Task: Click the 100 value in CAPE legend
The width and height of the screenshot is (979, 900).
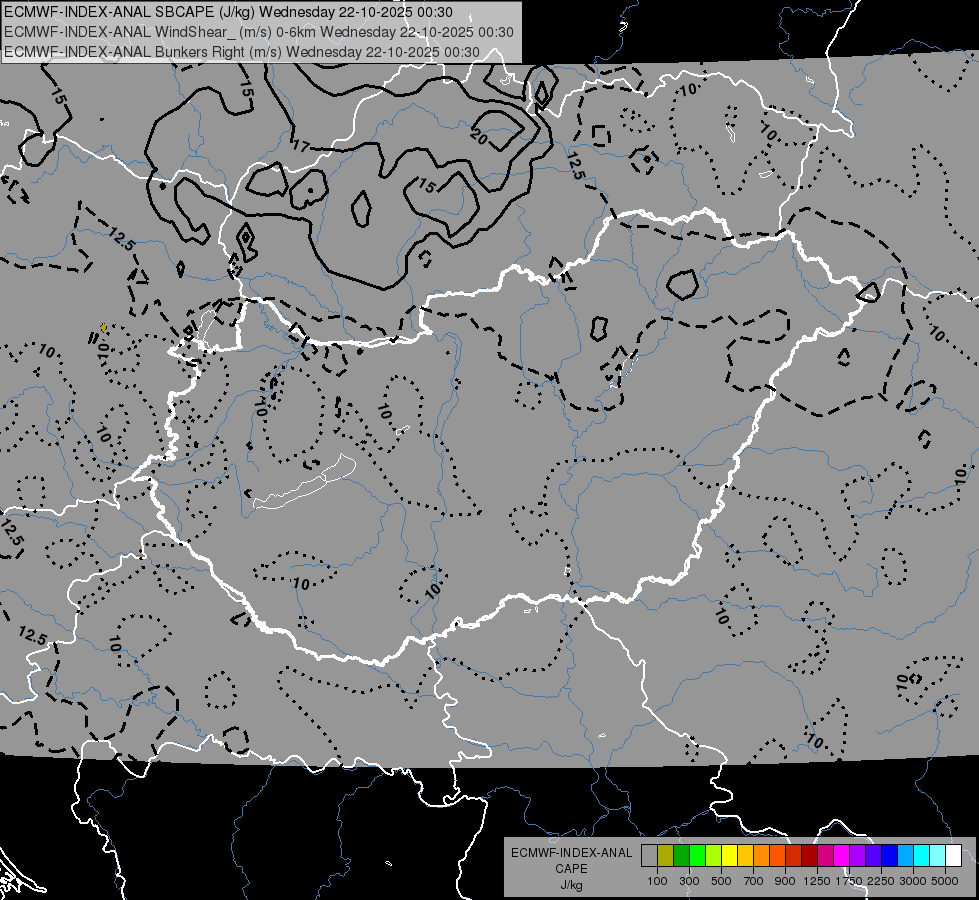Action: point(657,881)
